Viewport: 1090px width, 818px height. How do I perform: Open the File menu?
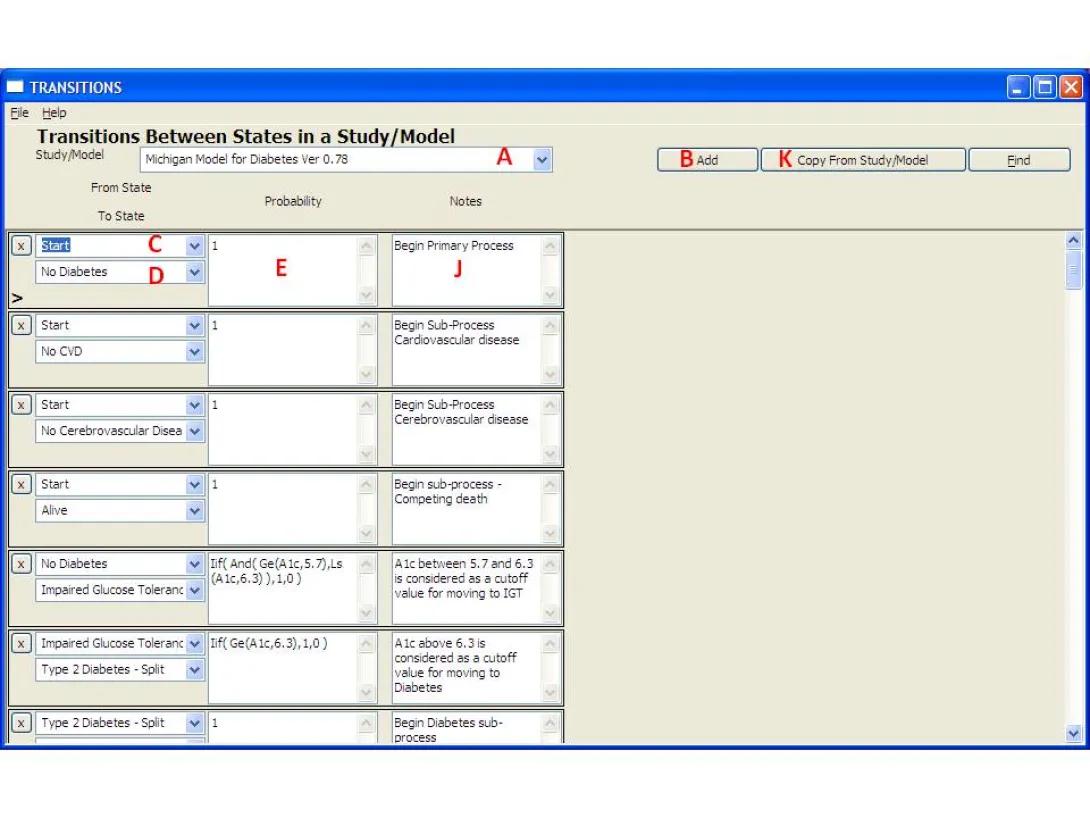click(19, 113)
